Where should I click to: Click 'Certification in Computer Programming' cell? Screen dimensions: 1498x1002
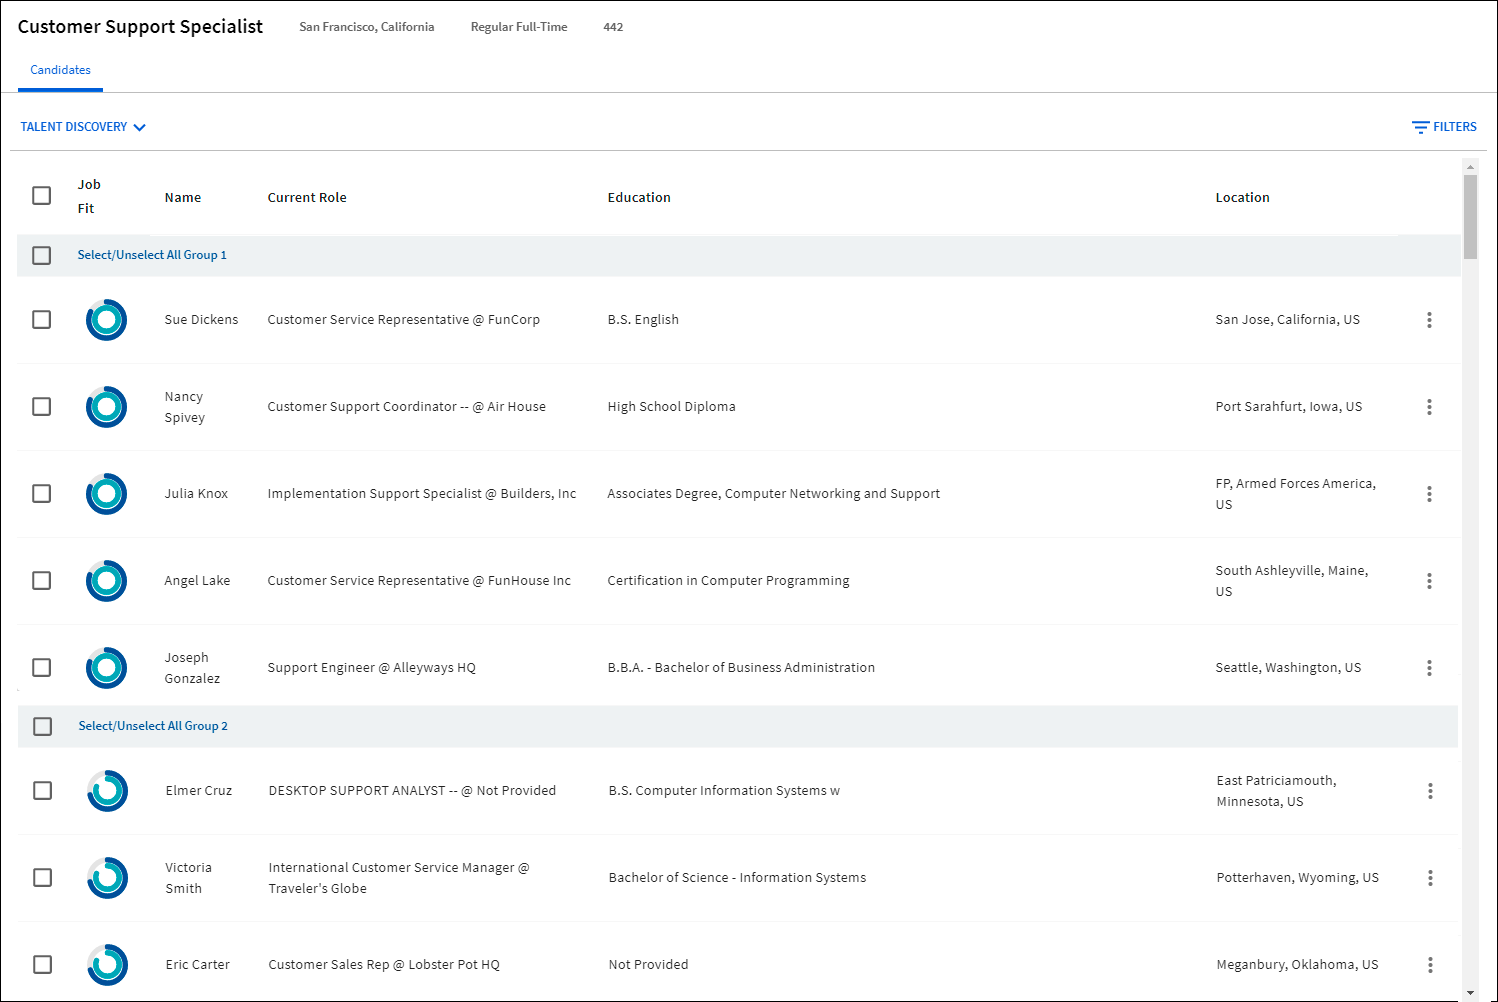click(x=728, y=581)
